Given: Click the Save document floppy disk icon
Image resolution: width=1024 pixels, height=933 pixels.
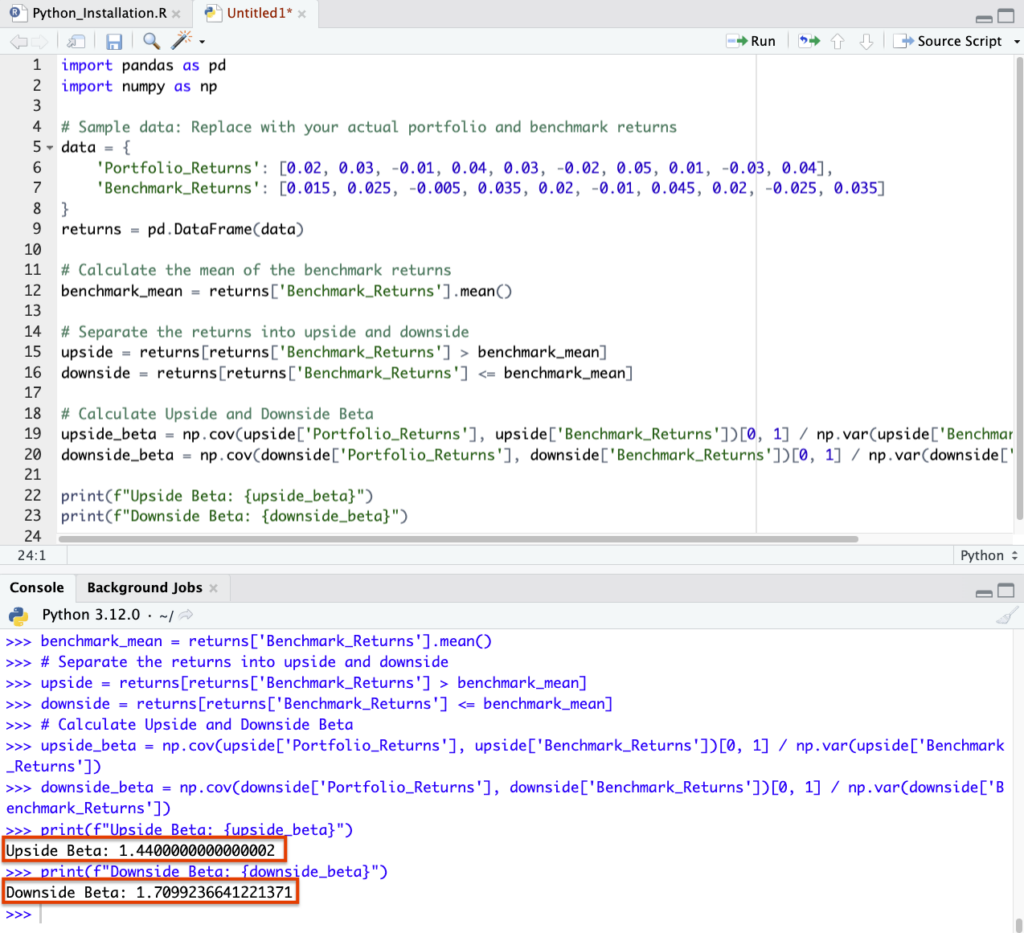Looking at the screenshot, I should pos(114,41).
